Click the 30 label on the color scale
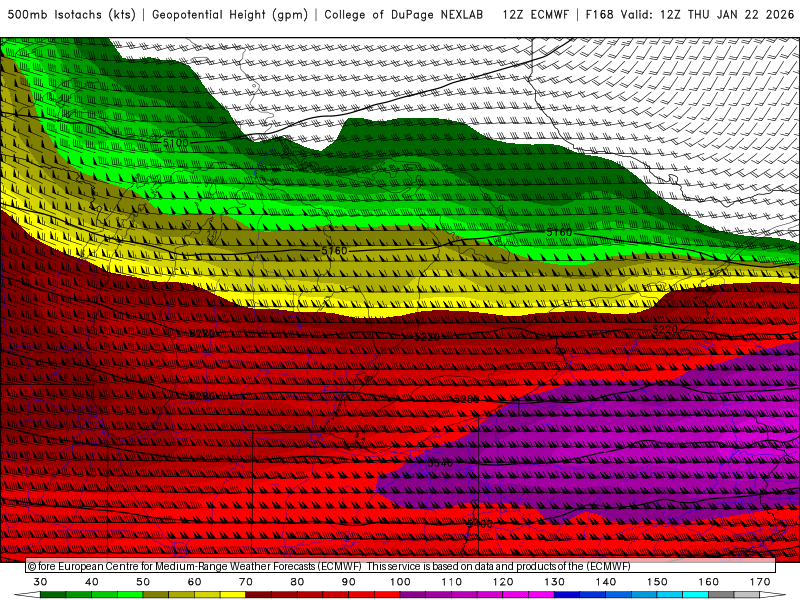800x600 pixels. pos(40,582)
